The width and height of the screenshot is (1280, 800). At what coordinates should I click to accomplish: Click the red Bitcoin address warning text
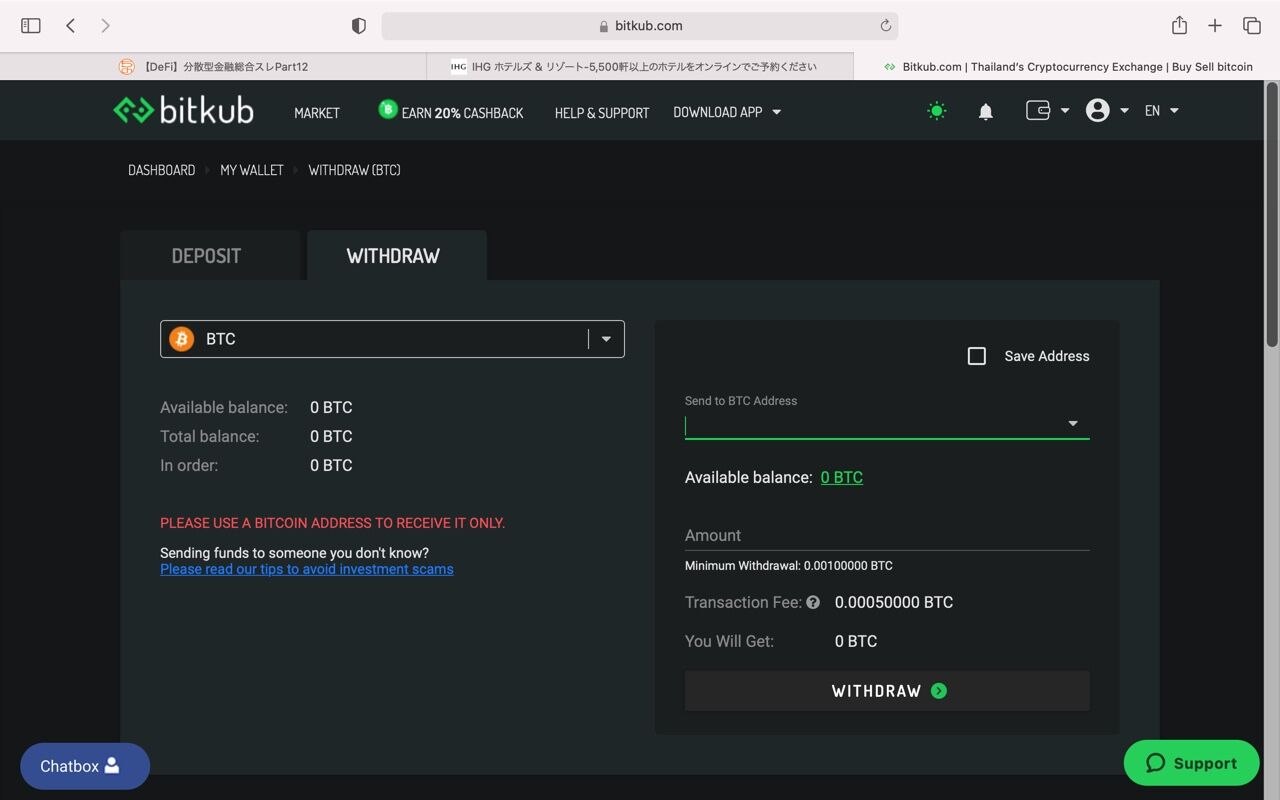pos(333,523)
